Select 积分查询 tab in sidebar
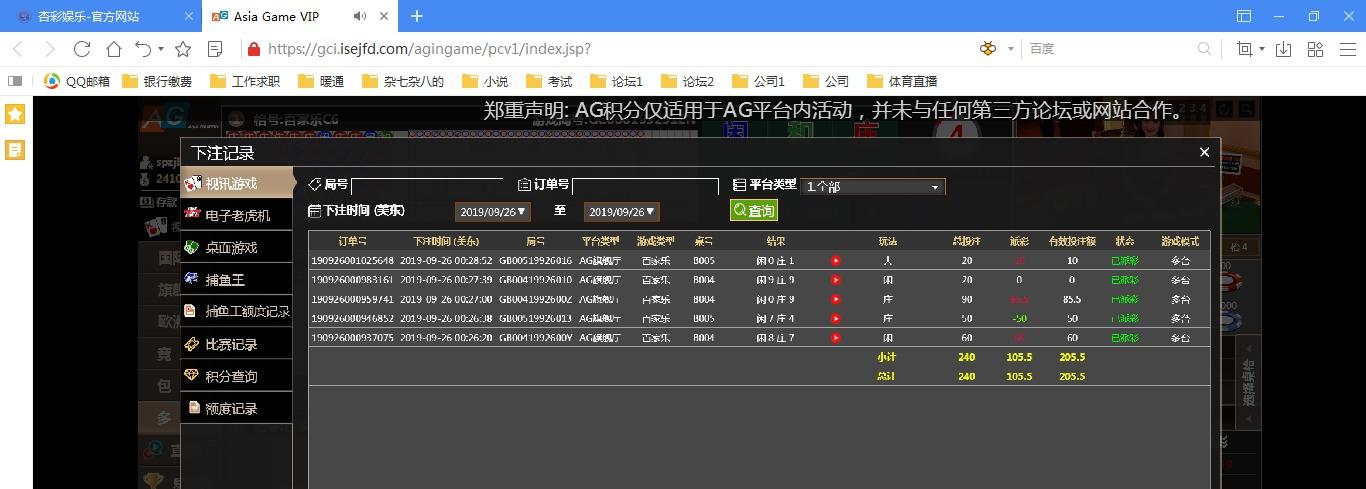This screenshot has height=489, width=1366. click(236, 375)
